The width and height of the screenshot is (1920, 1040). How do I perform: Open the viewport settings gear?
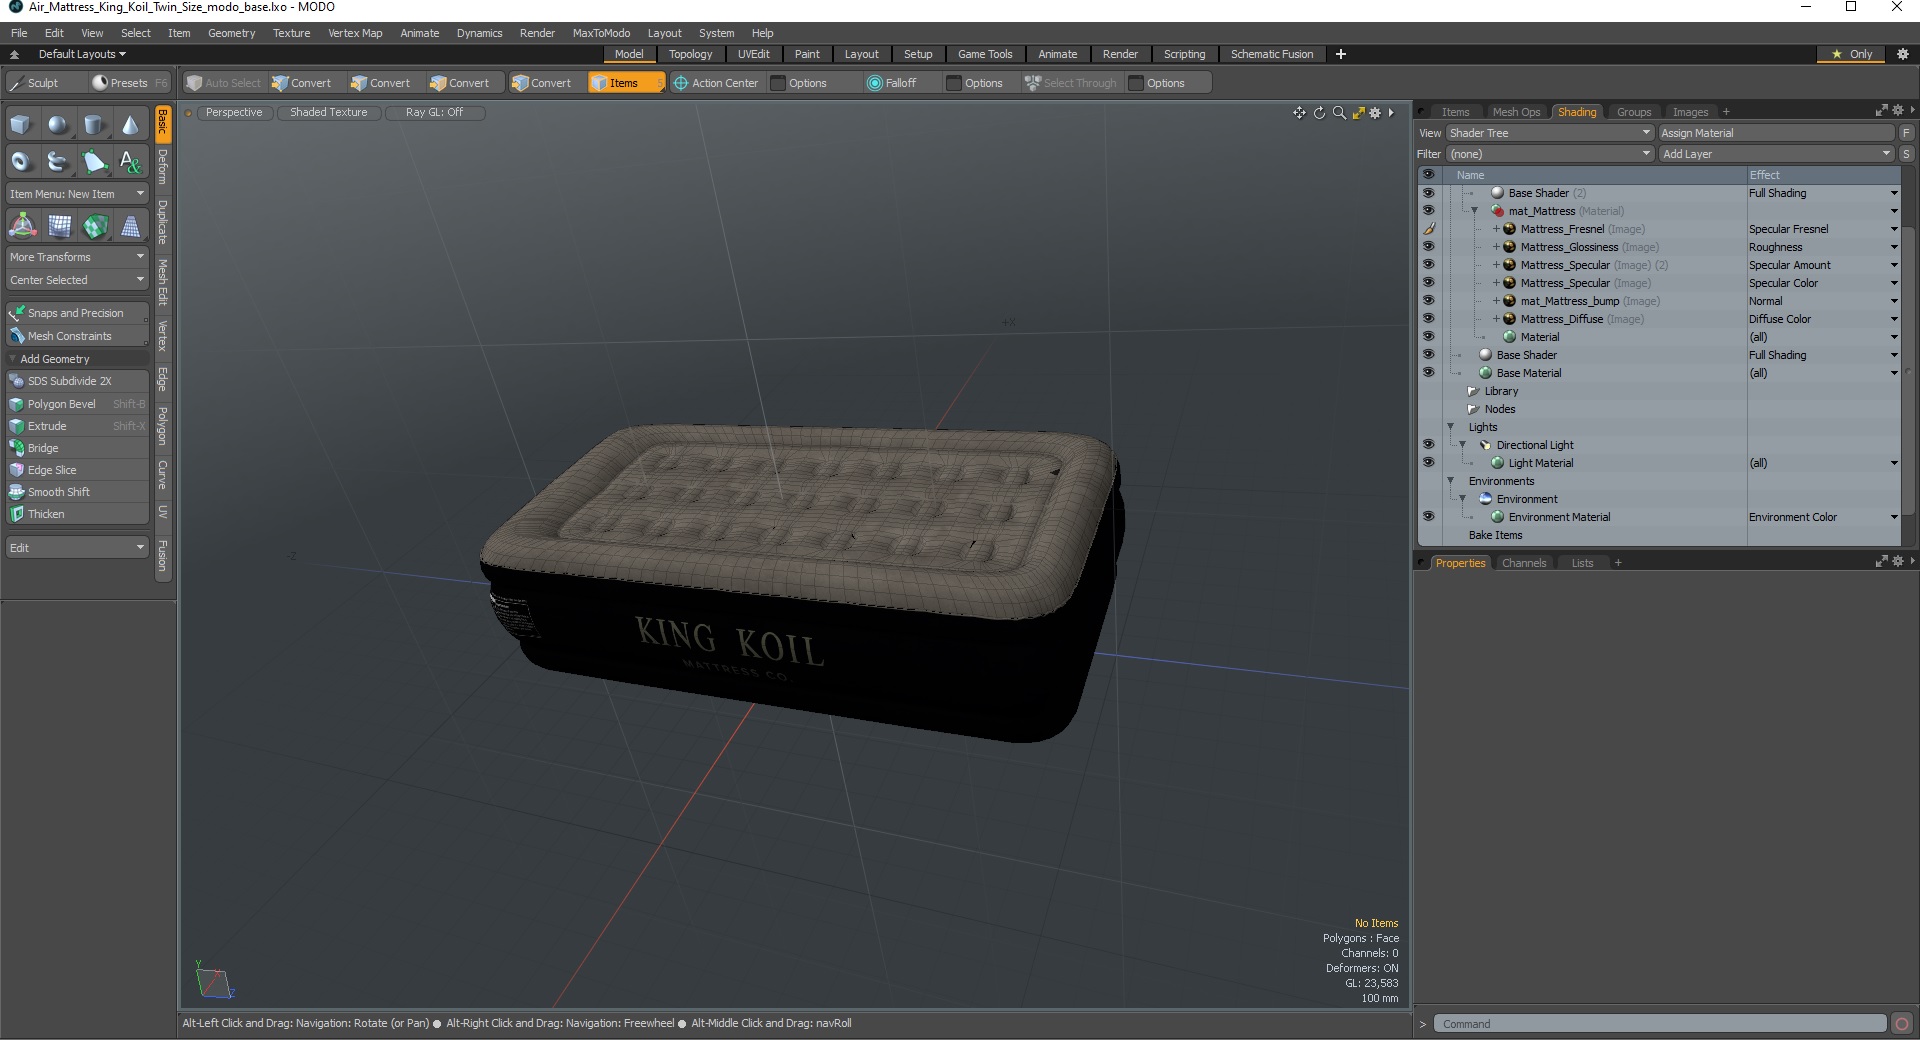tap(1375, 113)
